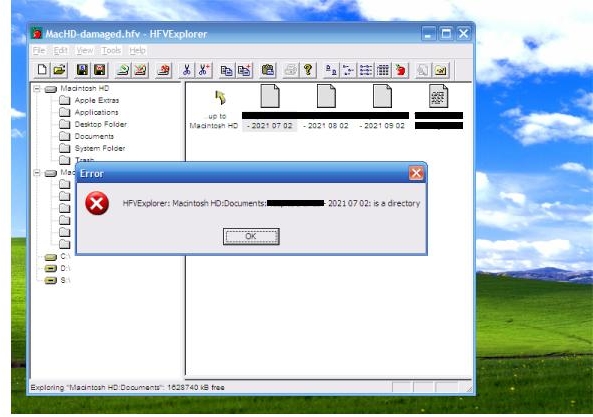
Task: Click the Copy icon with plus sign
Action: pyautogui.click(x=244, y=70)
